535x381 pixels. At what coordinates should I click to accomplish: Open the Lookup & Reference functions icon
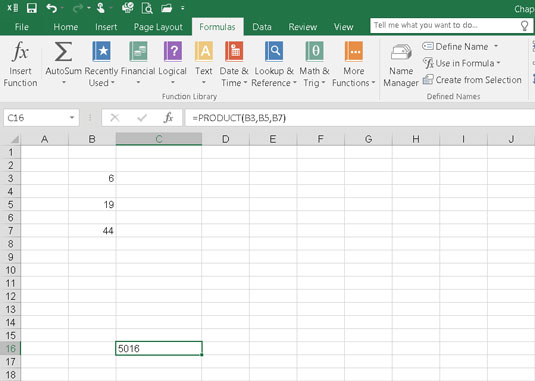(274, 51)
